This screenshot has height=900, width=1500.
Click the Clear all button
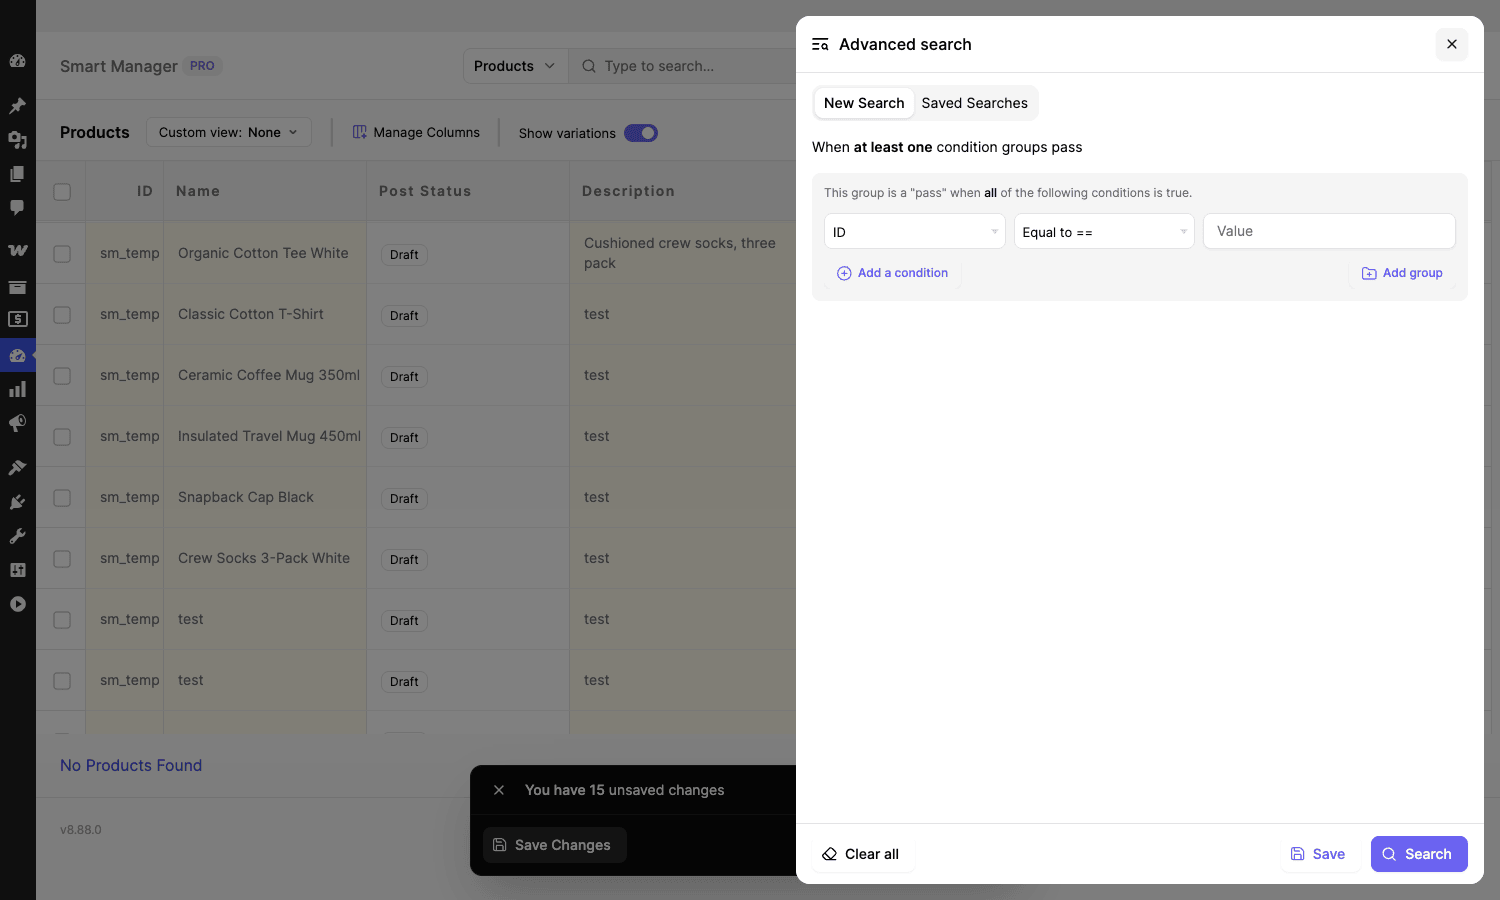(861, 854)
